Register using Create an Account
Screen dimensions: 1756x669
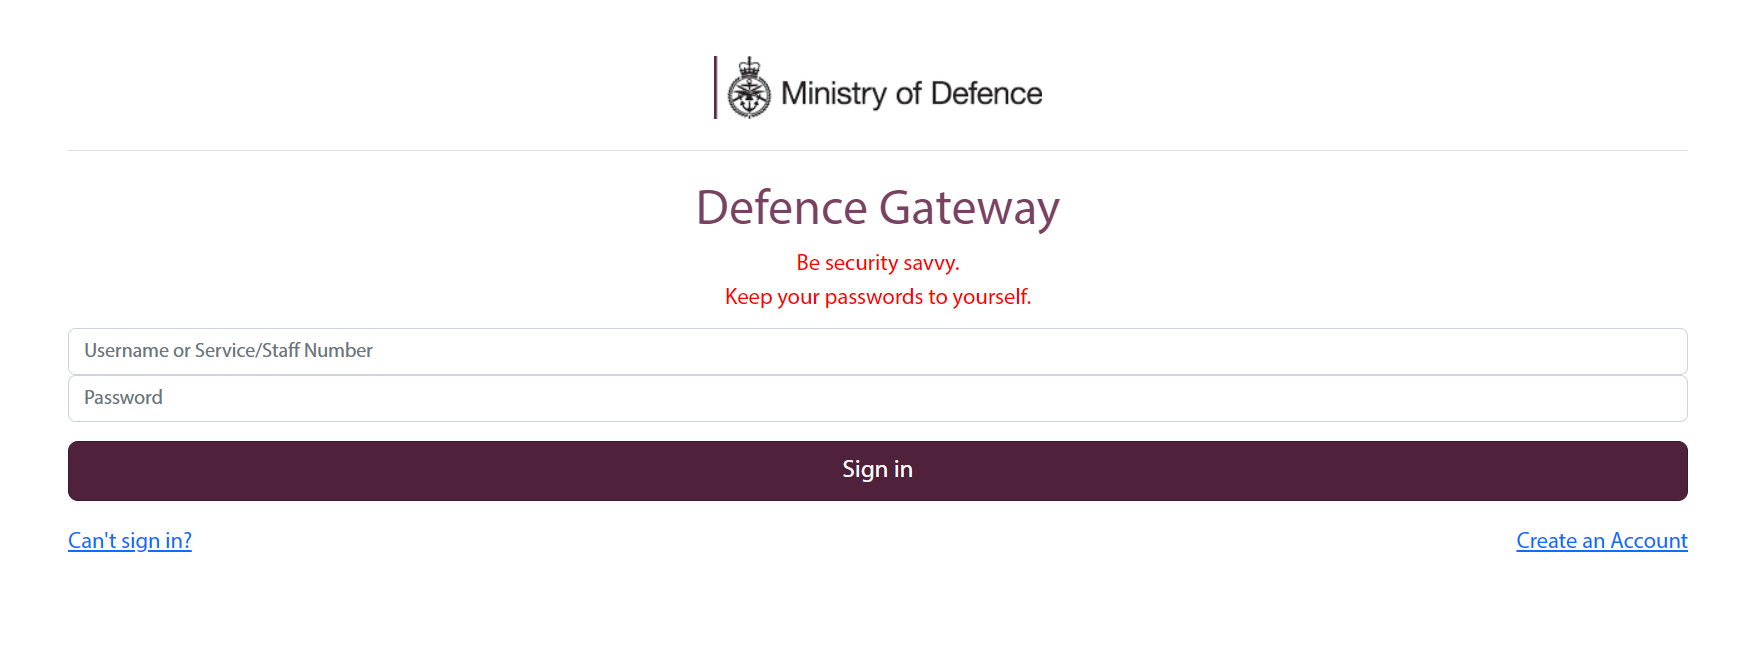1602,541
